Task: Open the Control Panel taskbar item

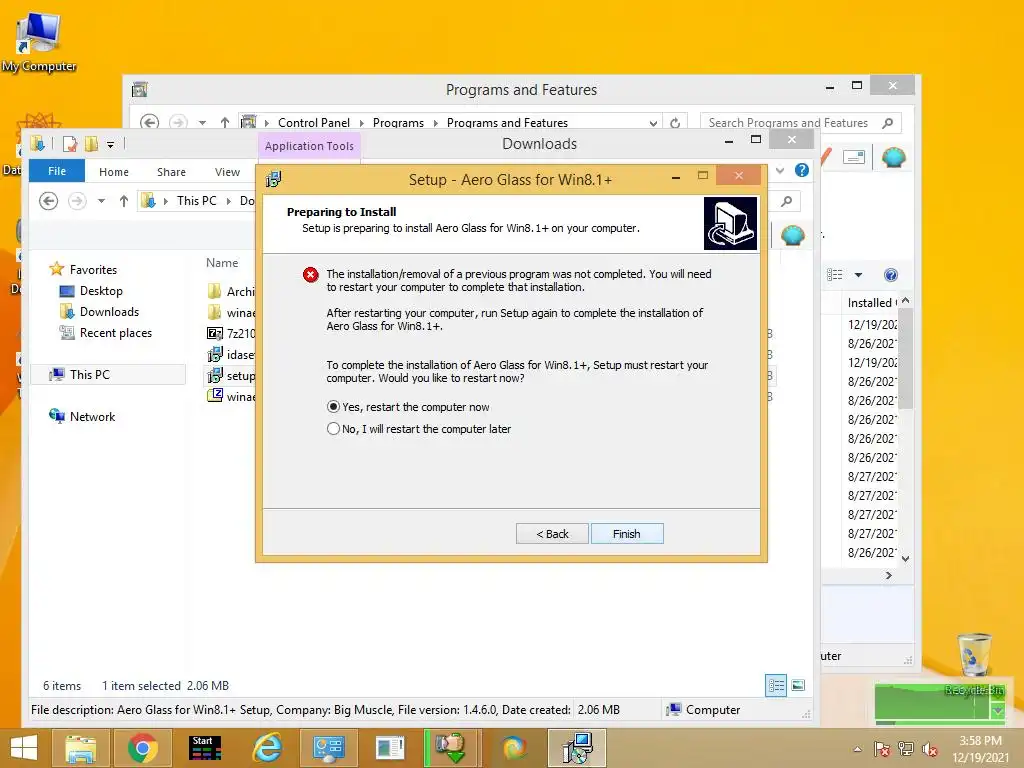Action: pos(328,748)
